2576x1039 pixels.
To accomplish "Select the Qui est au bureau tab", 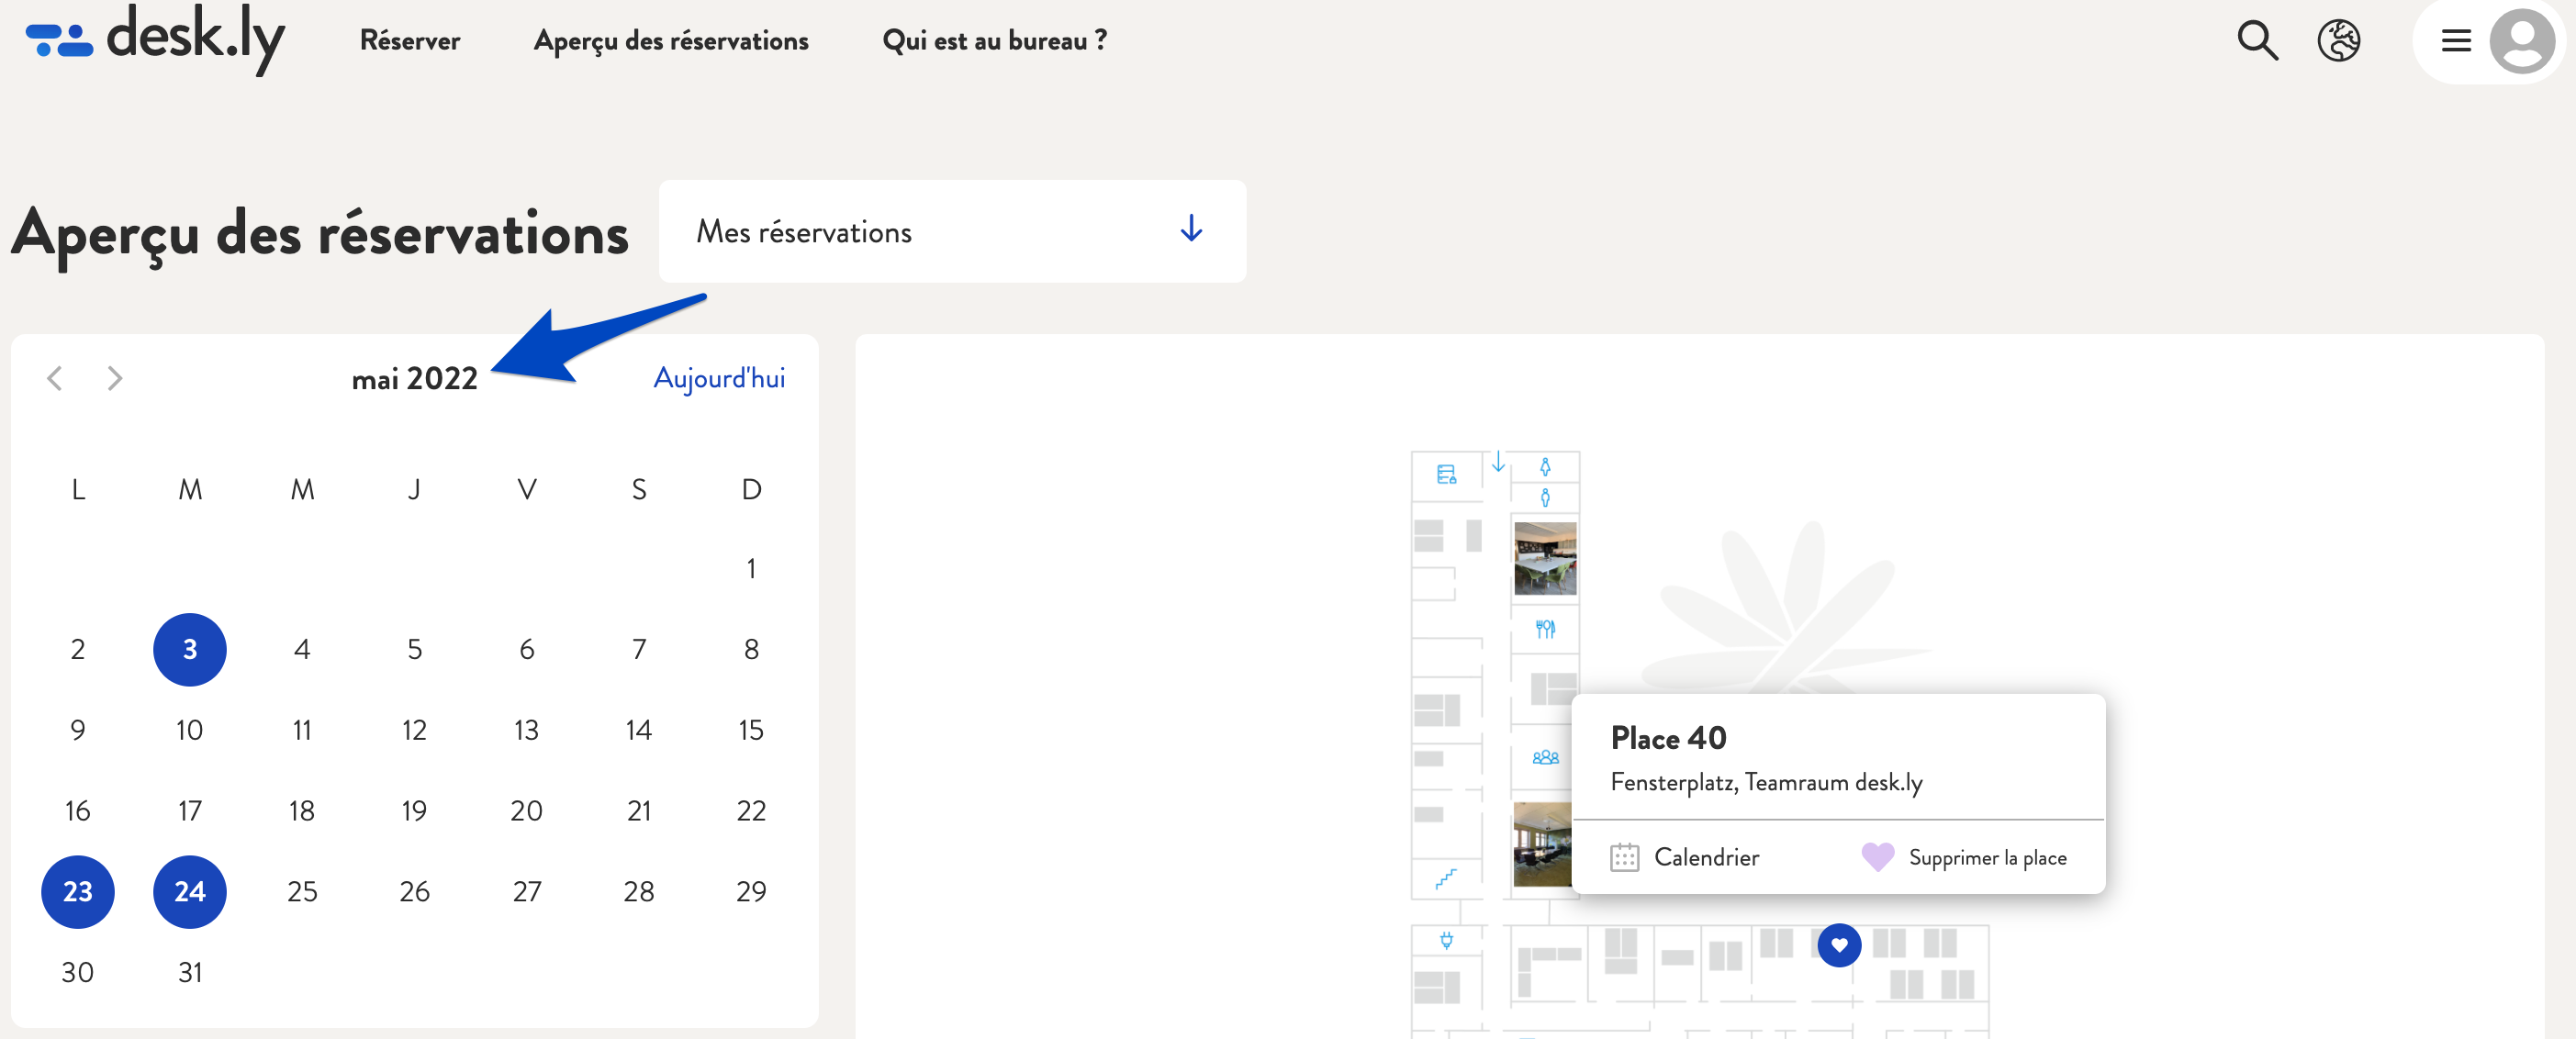I will tap(992, 41).
